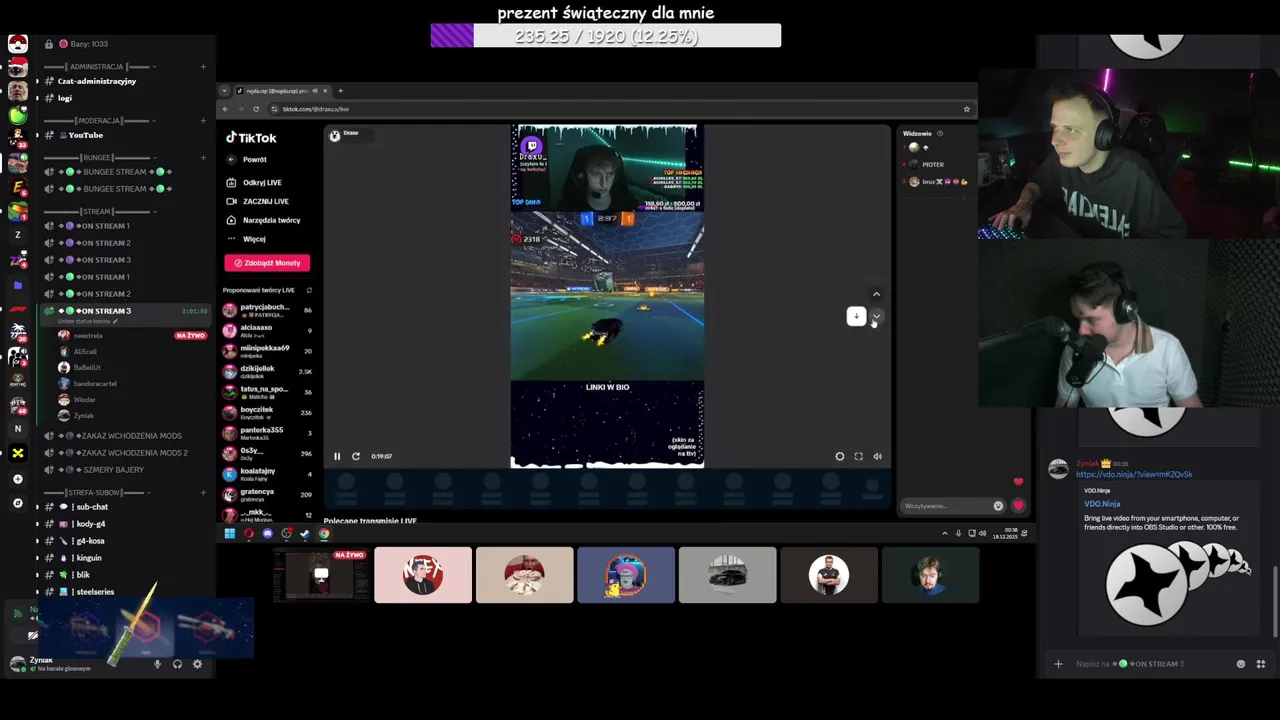Add a channel to ADMINISTRACJA category
This screenshot has height=720, width=1280.
pyautogui.click(x=203, y=67)
